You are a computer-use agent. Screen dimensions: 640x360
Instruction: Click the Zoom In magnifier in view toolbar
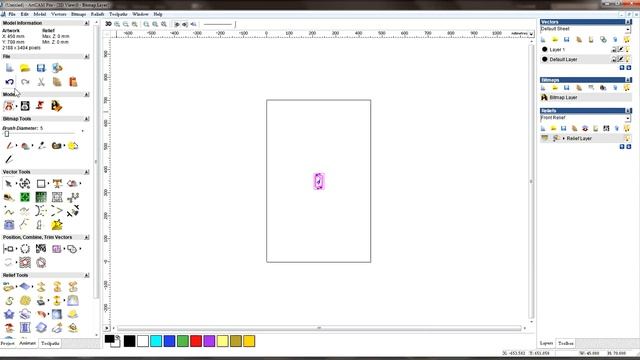(117, 24)
